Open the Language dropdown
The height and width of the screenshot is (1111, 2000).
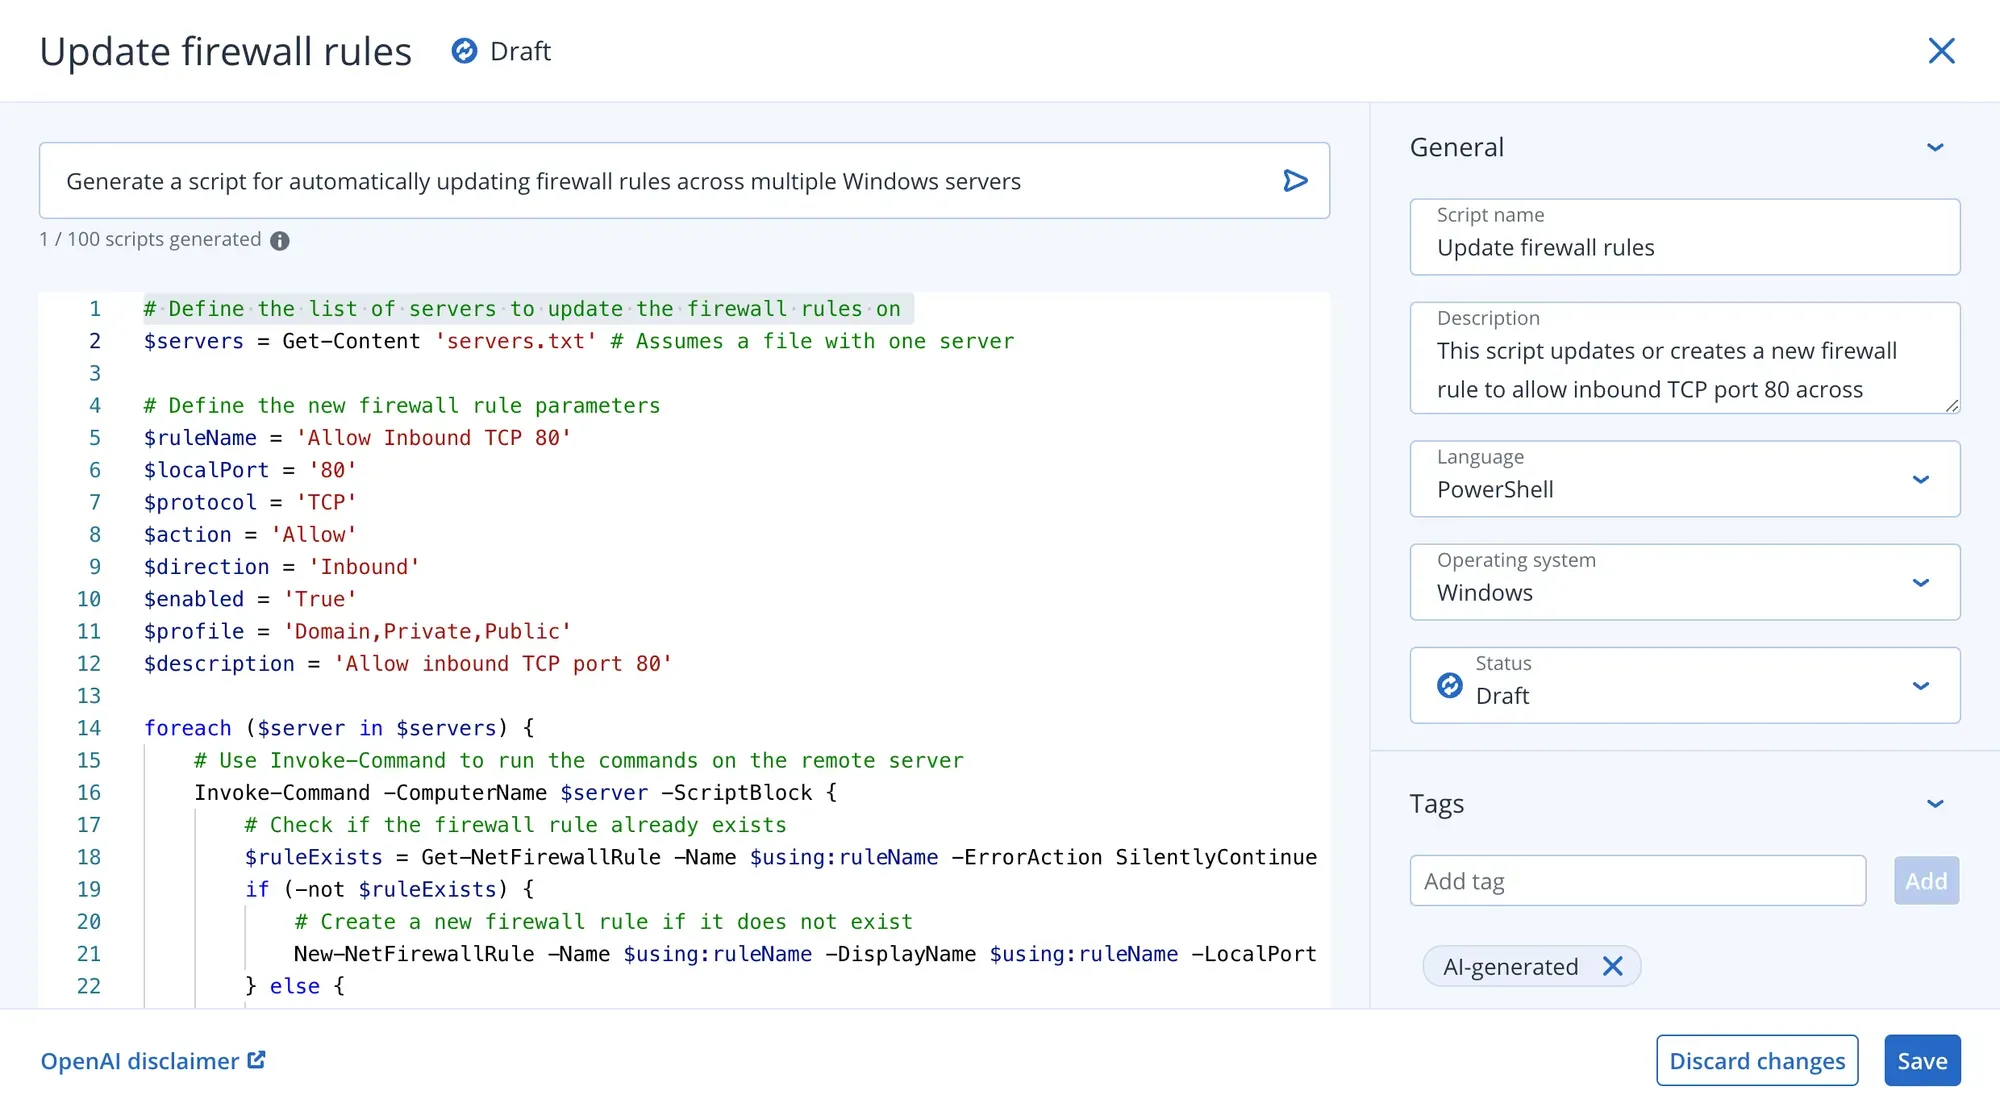click(x=1920, y=479)
